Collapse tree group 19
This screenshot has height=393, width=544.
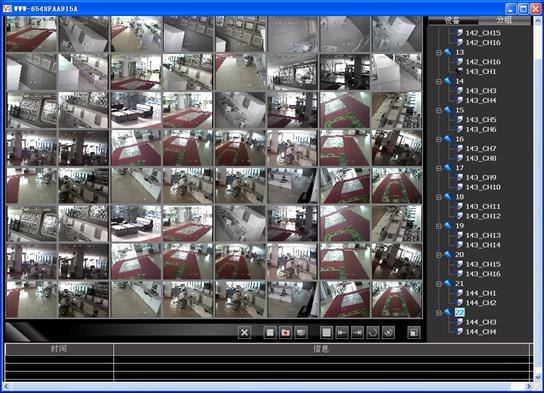439,226
